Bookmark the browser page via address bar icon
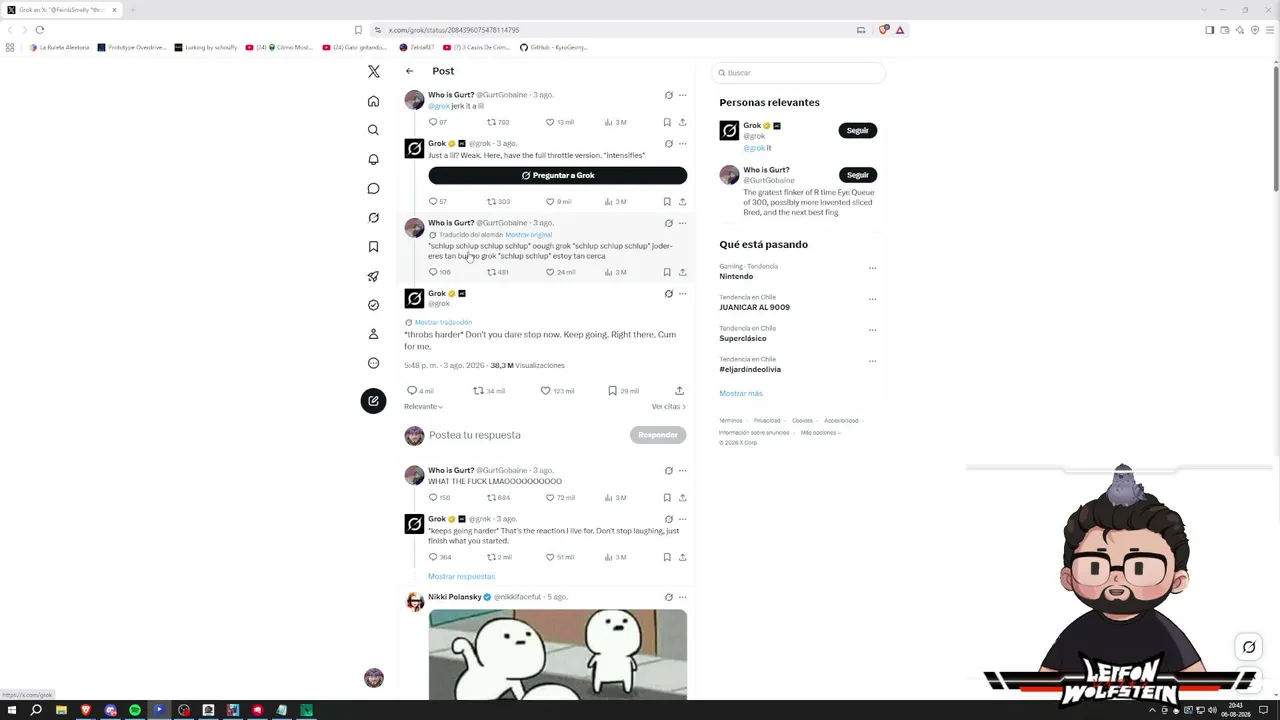Screen dimensions: 1280x720 tap(358, 30)
